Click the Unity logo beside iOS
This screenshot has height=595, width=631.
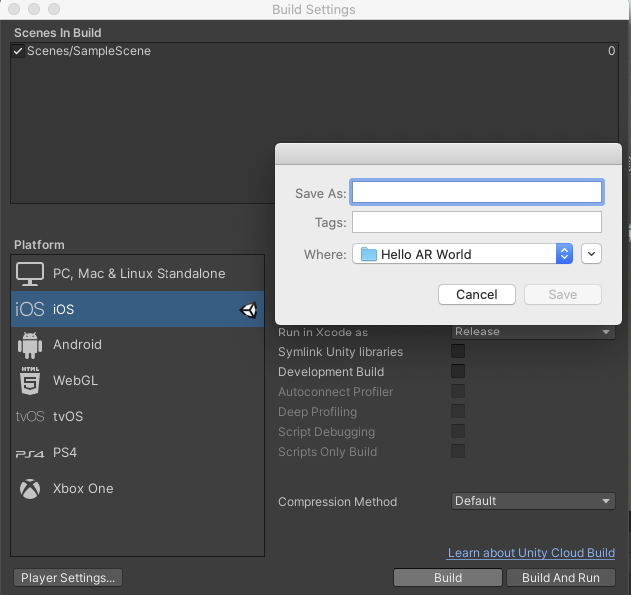248,310
